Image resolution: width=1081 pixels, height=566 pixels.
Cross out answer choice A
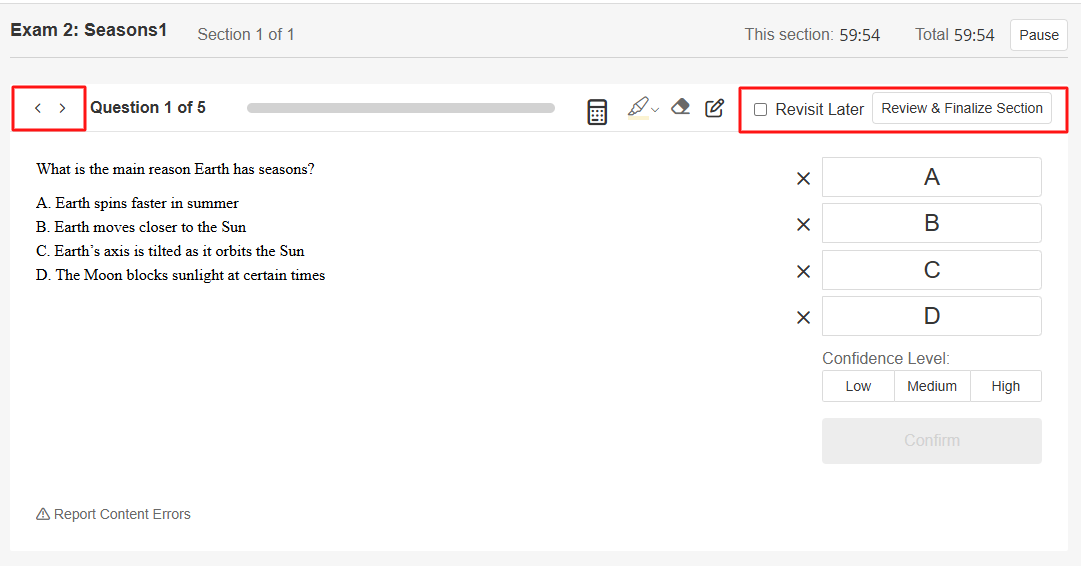coord(803,179)
